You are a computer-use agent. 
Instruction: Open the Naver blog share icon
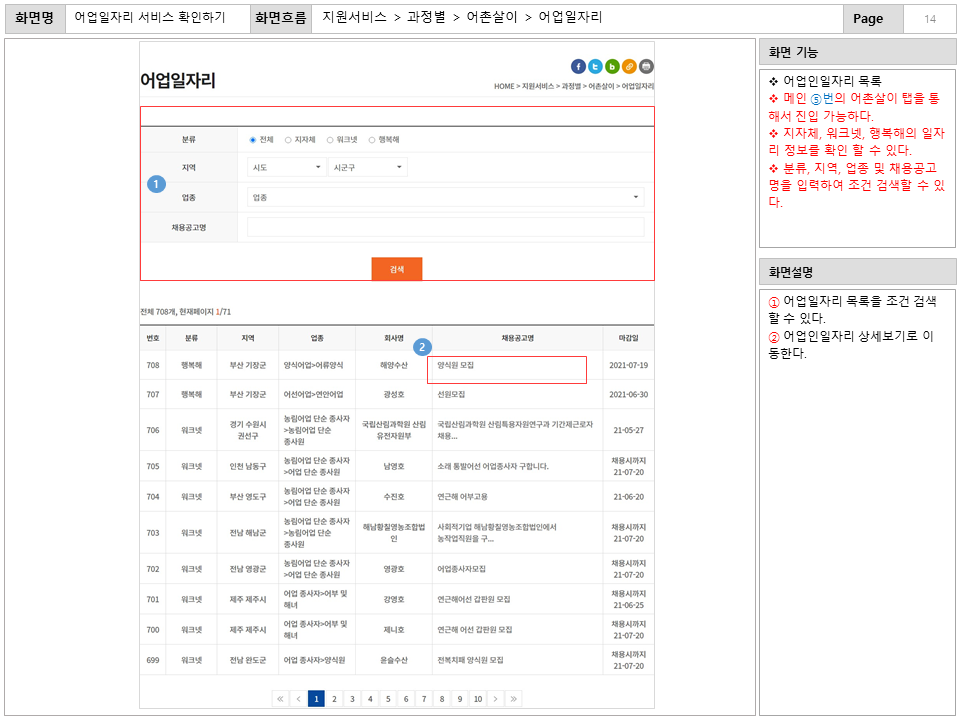612,66
